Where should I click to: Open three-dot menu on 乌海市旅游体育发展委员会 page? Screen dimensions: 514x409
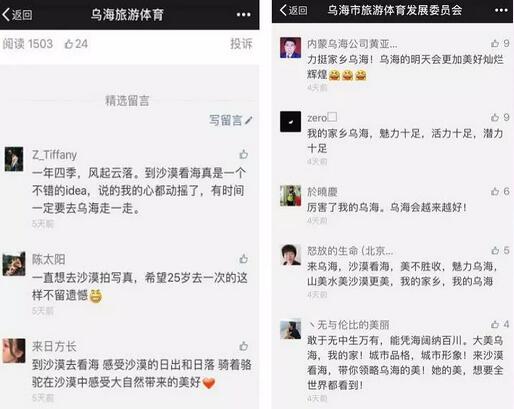point(501,10)
